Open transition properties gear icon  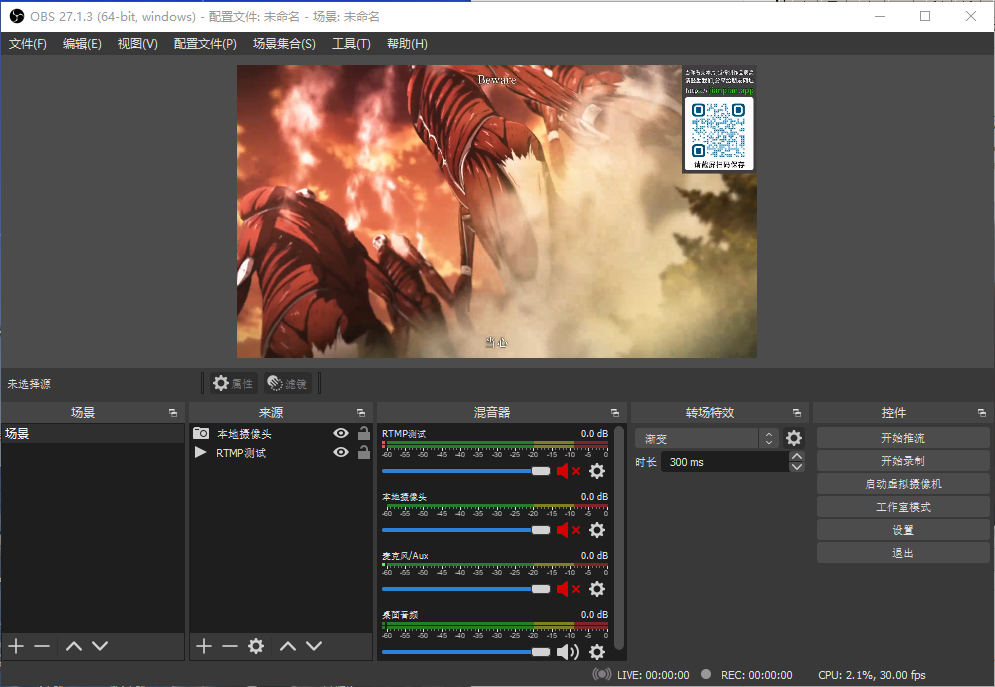pos(794,438)
